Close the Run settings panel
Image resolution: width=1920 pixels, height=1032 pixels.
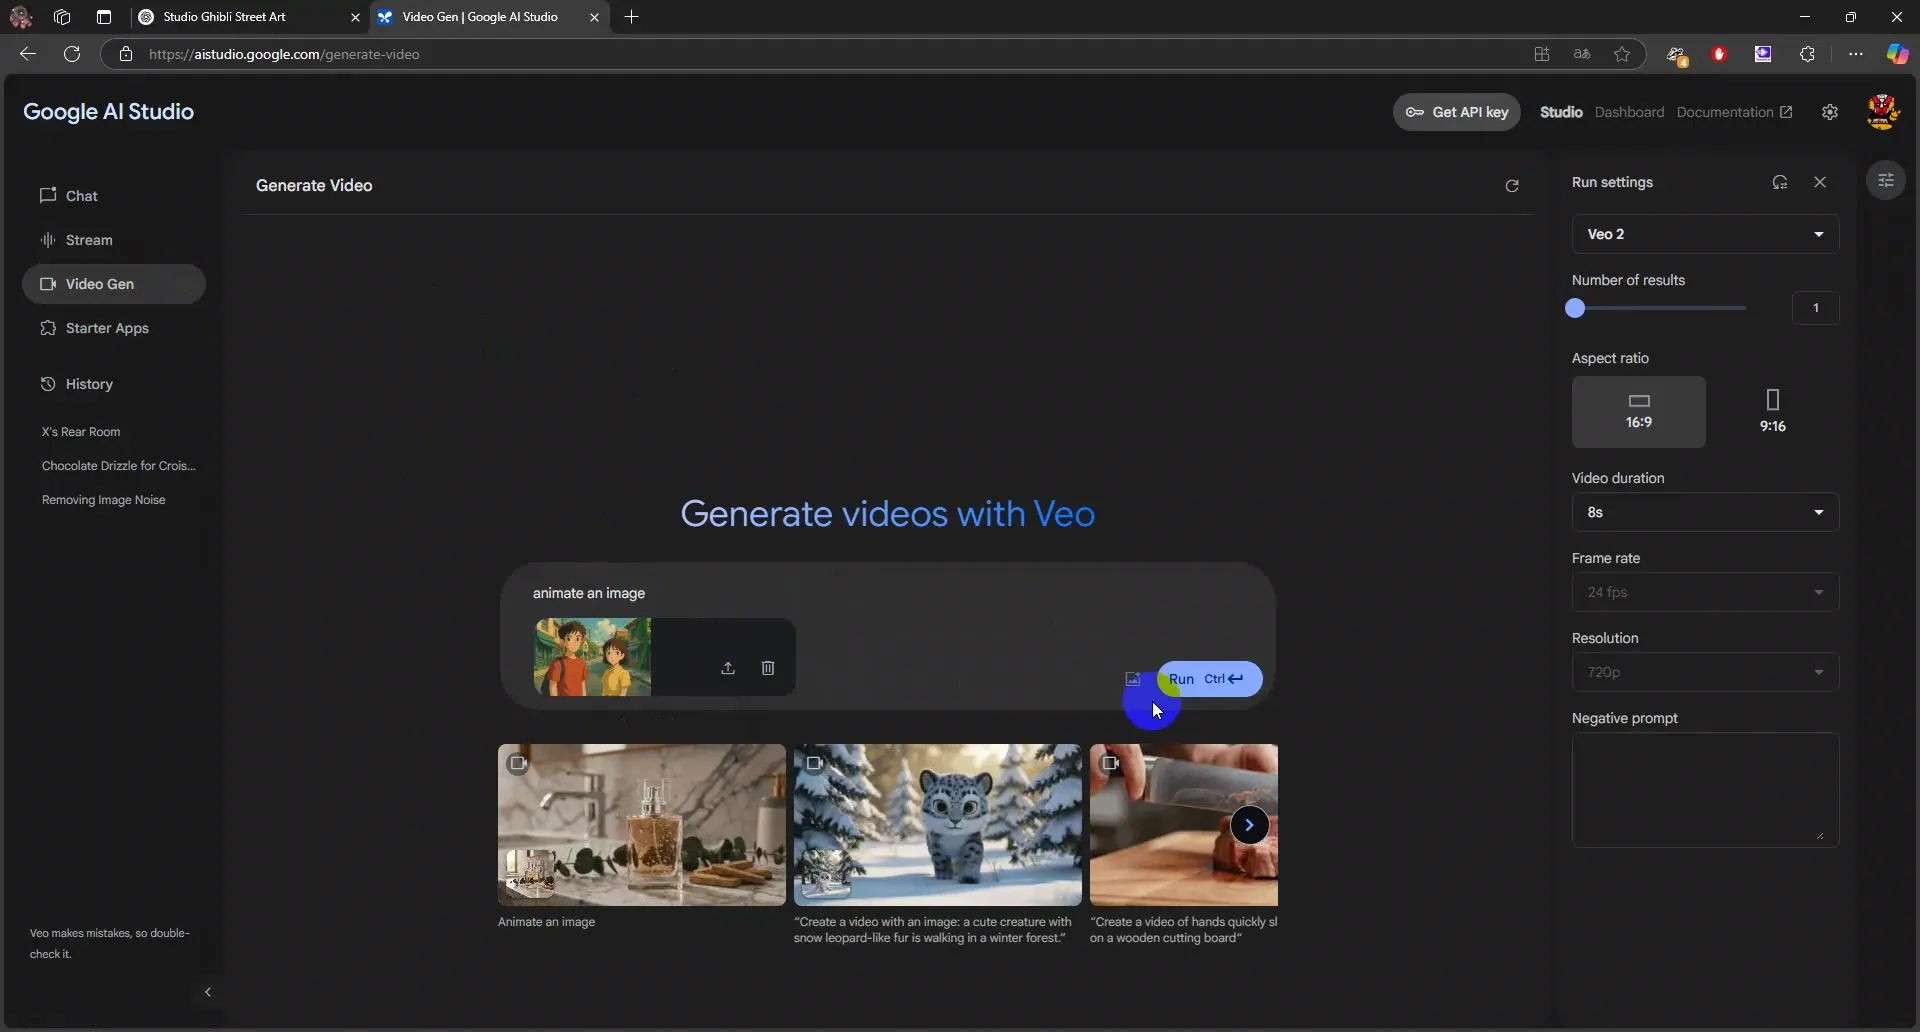pyautogui.click(x=1820, y=182)
